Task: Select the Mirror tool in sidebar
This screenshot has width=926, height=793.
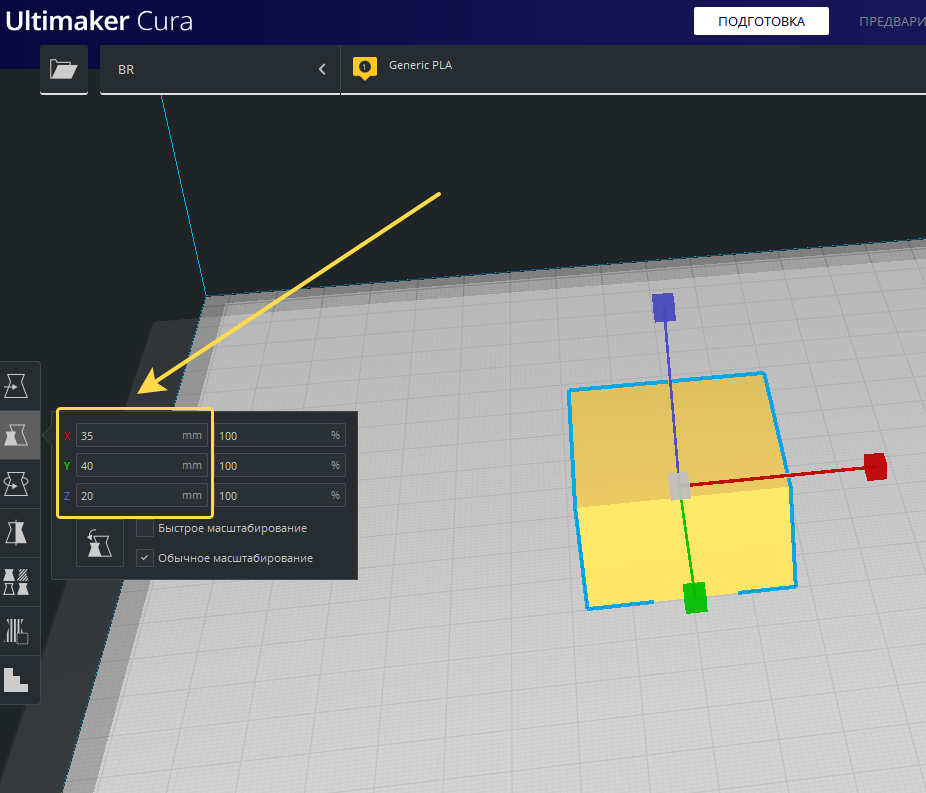Action: click(16, 533)
